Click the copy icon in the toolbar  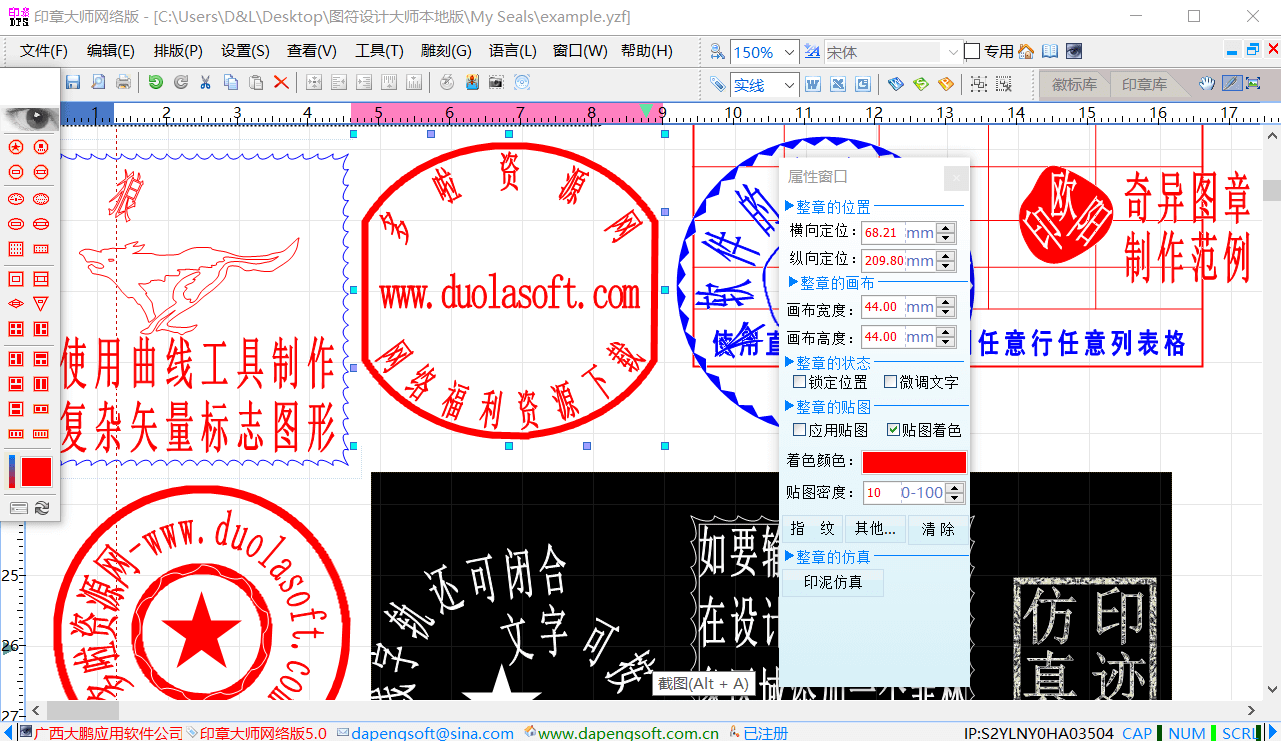tap(231, 83)
